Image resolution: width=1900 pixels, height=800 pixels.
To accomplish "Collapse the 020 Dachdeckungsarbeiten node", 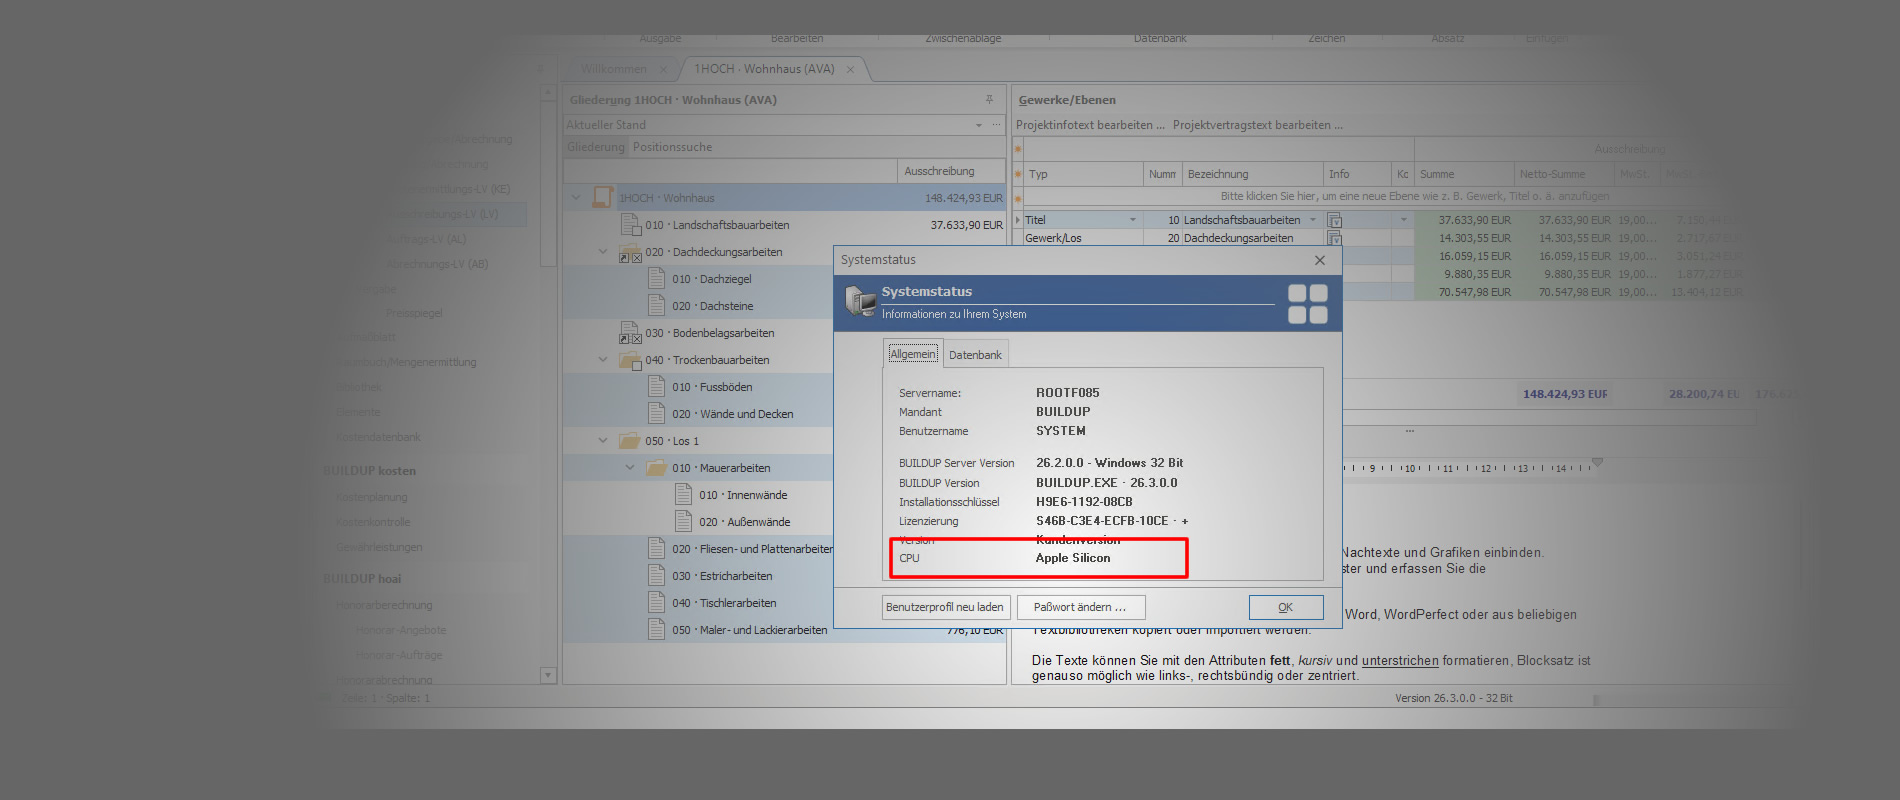I will pos(603,252).
